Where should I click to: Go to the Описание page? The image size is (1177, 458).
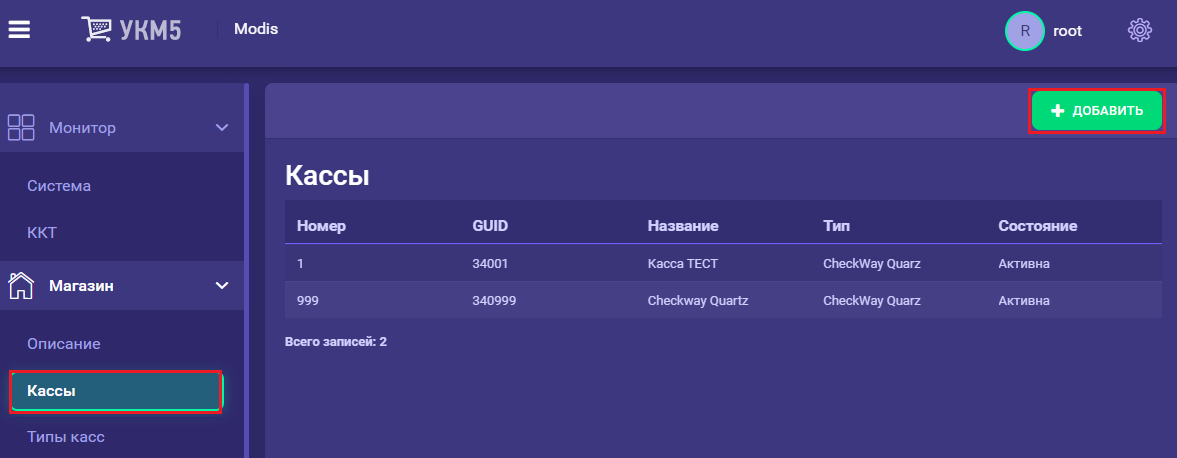[x=64, y=344]
